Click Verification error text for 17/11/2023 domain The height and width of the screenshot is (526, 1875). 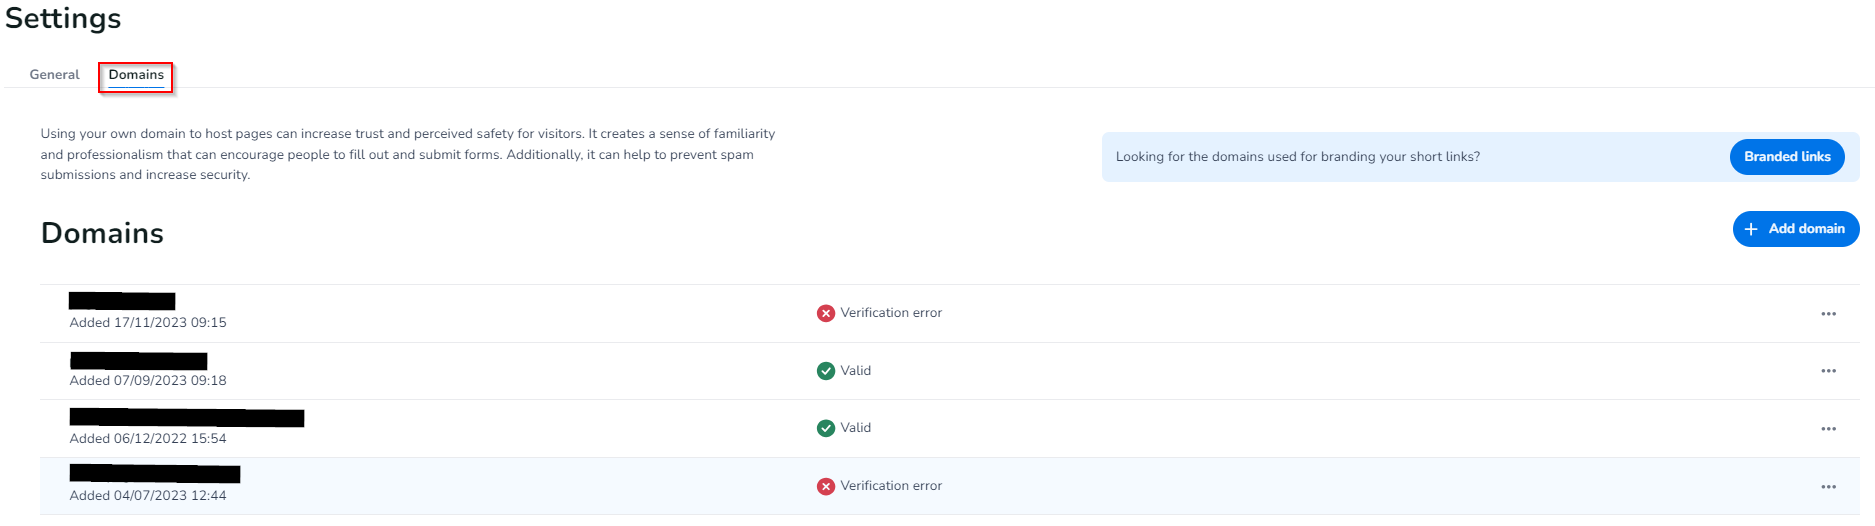point(891,313)
